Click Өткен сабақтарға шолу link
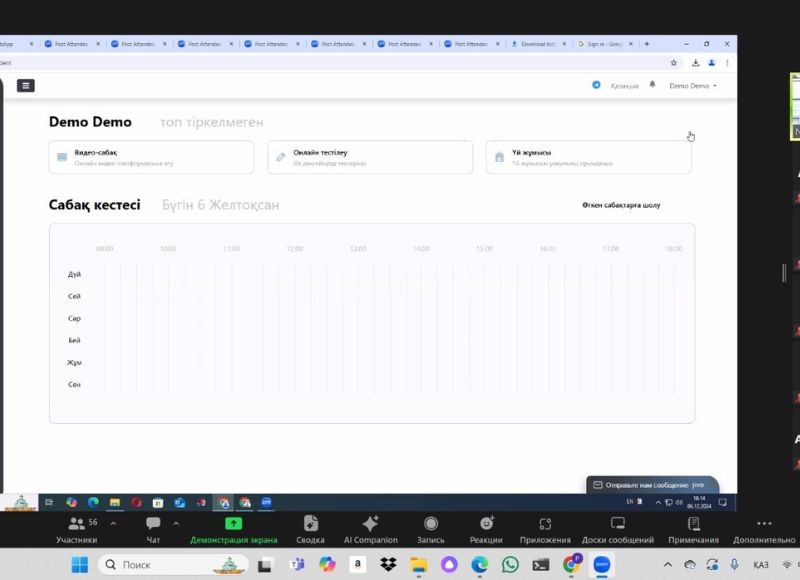800x580 pixels. tap(621, 205)
